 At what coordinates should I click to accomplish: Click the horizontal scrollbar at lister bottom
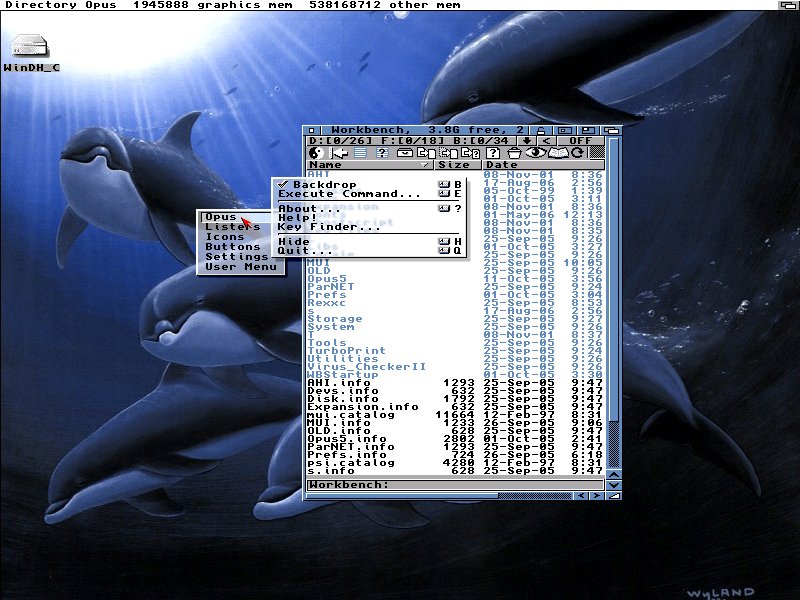pos(439,495)
